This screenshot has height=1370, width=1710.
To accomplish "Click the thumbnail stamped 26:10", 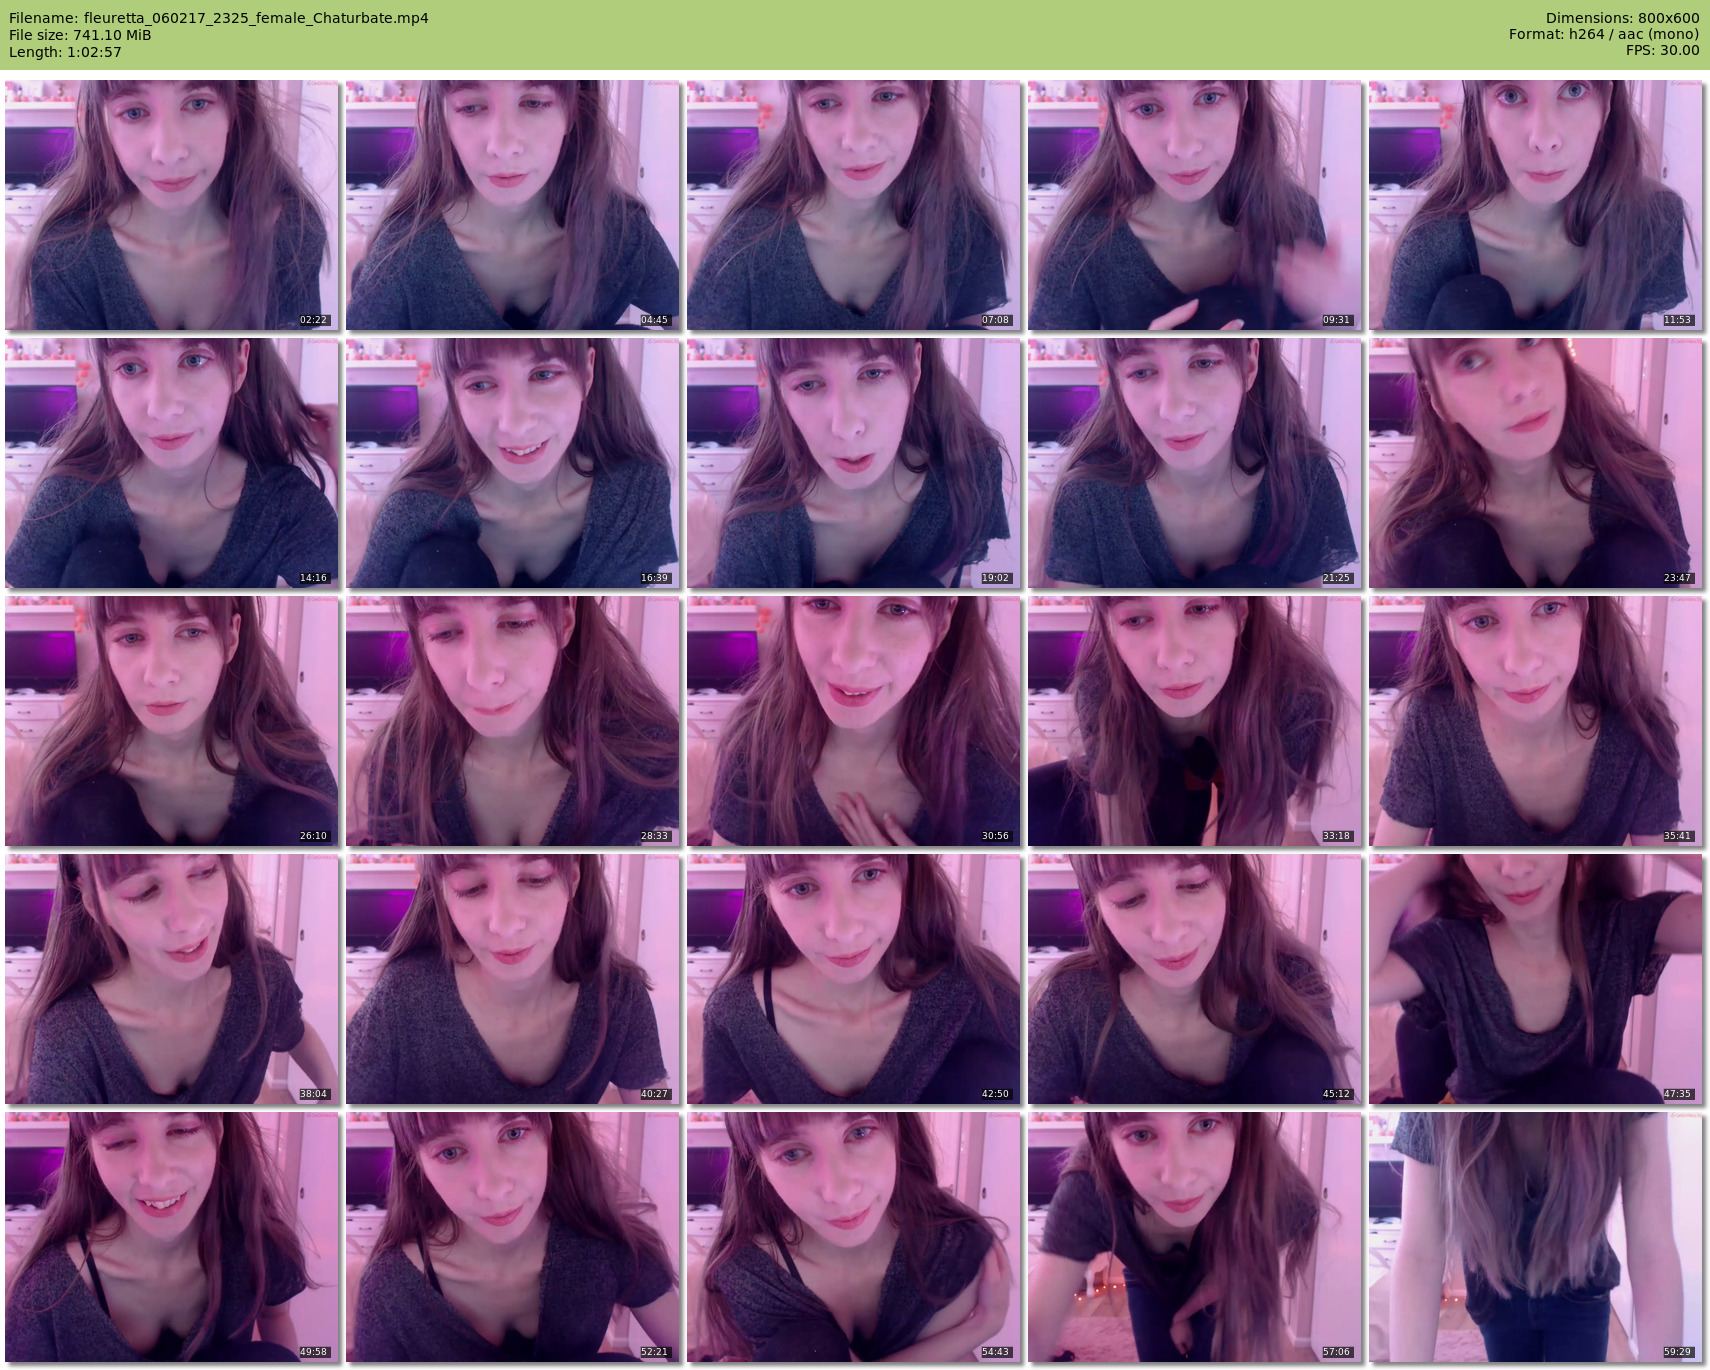I will point(171,721).
